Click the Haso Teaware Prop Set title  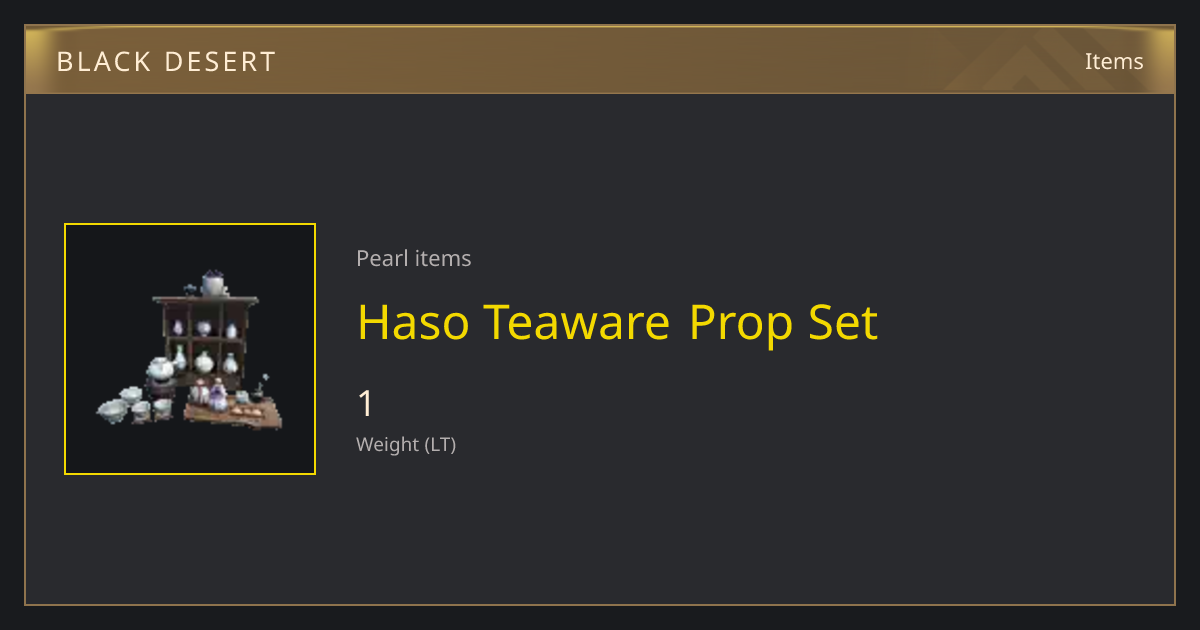[618, 322]
